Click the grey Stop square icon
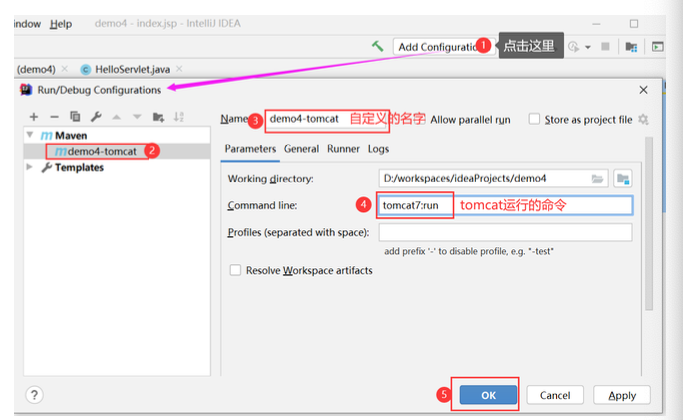Viewport: 683px width, 420px height. (x=605, y=46)
